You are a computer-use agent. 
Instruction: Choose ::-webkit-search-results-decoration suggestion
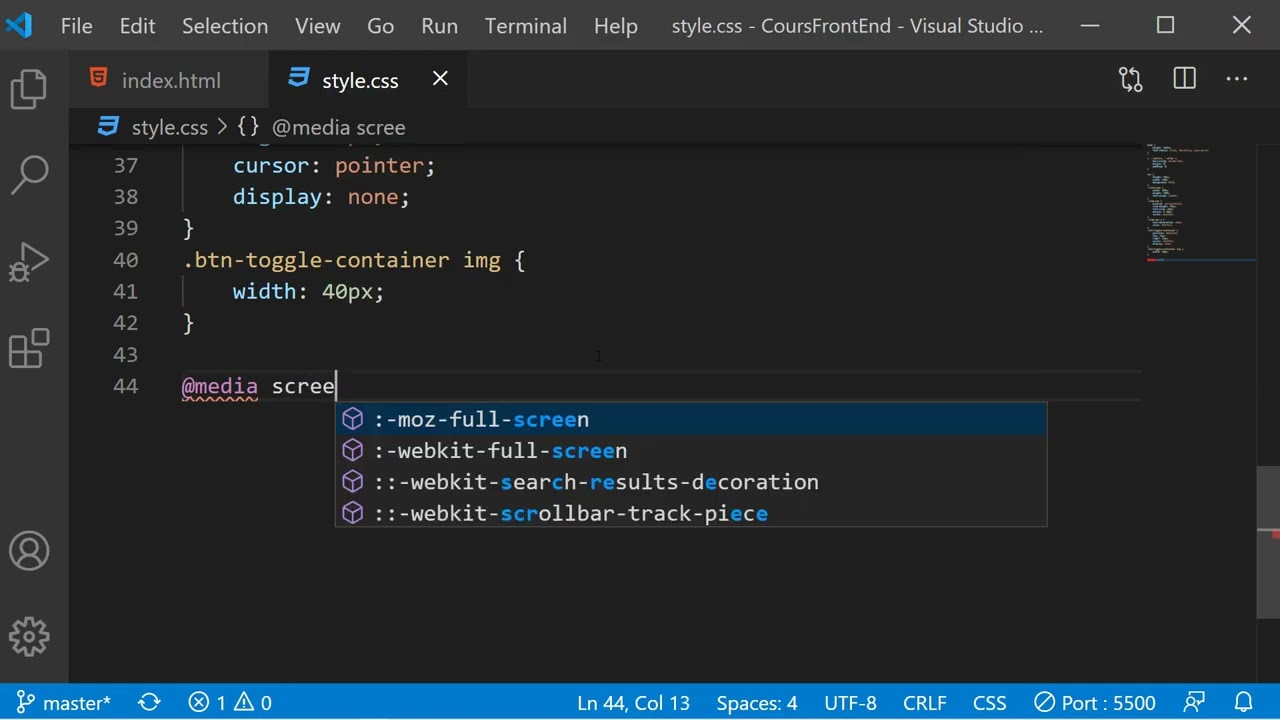[690, 482]
